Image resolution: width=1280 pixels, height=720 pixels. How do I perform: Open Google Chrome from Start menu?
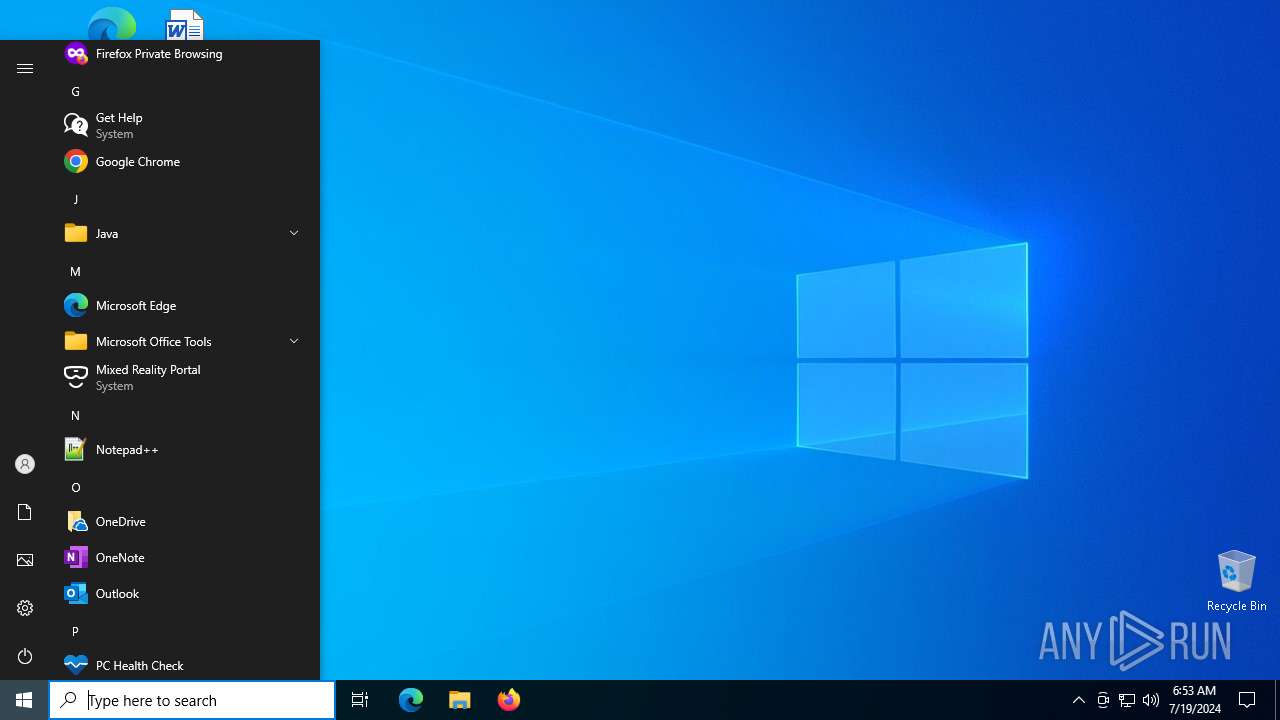(185, 161)
